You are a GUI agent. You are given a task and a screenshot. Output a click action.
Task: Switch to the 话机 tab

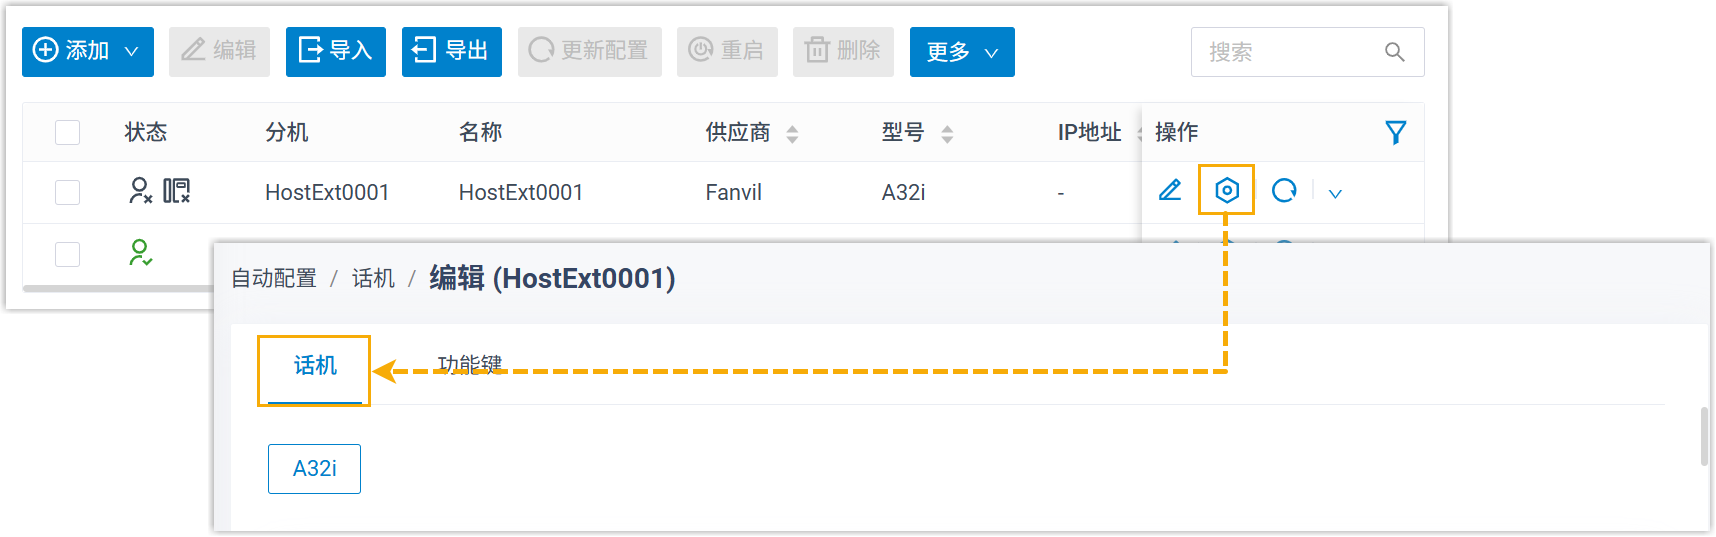point(315,366)
